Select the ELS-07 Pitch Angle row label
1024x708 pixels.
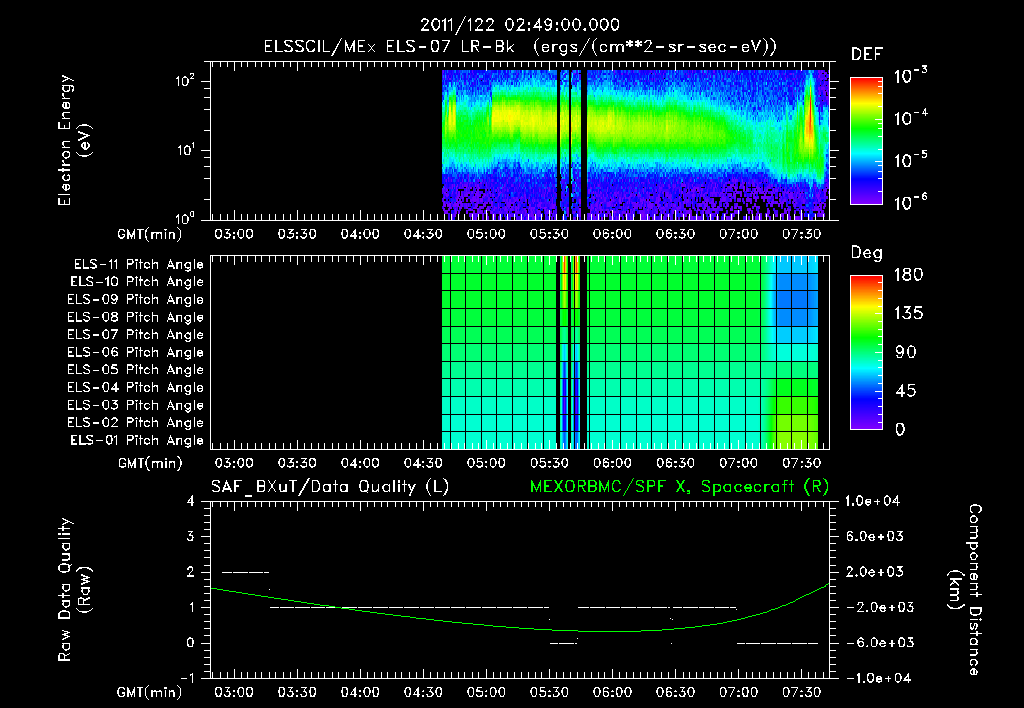pos(136,335)
